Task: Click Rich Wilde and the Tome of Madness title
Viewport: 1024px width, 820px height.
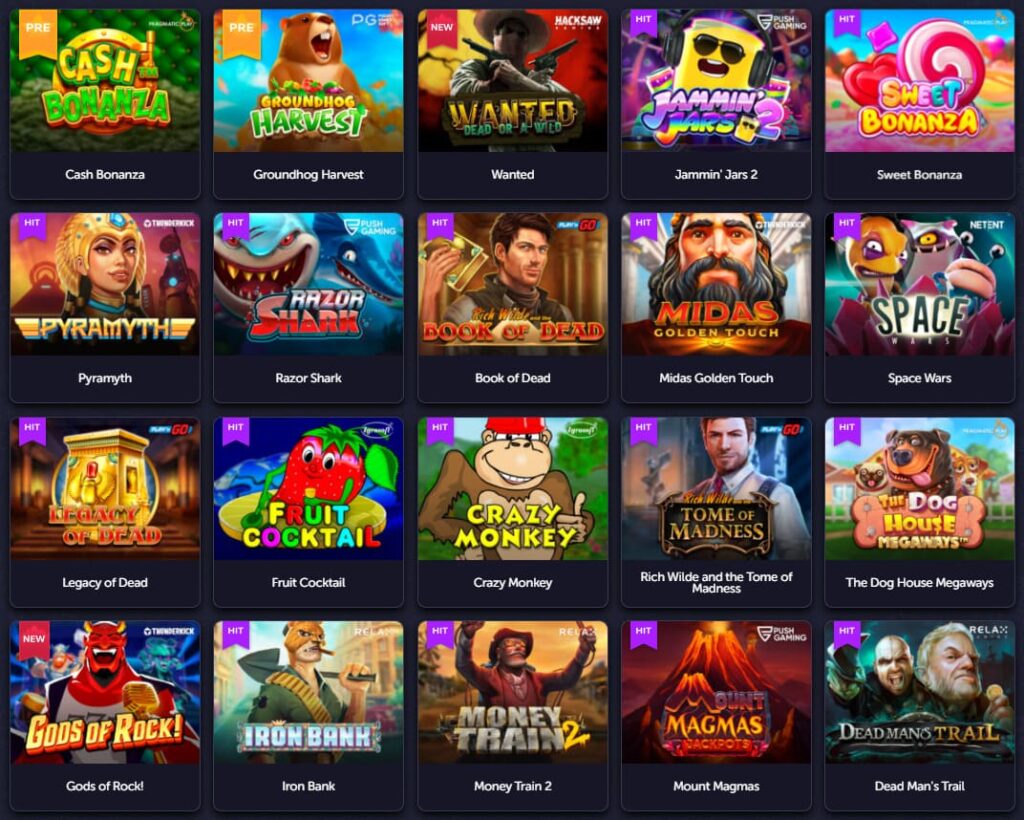Action: (x=716, y=582)
